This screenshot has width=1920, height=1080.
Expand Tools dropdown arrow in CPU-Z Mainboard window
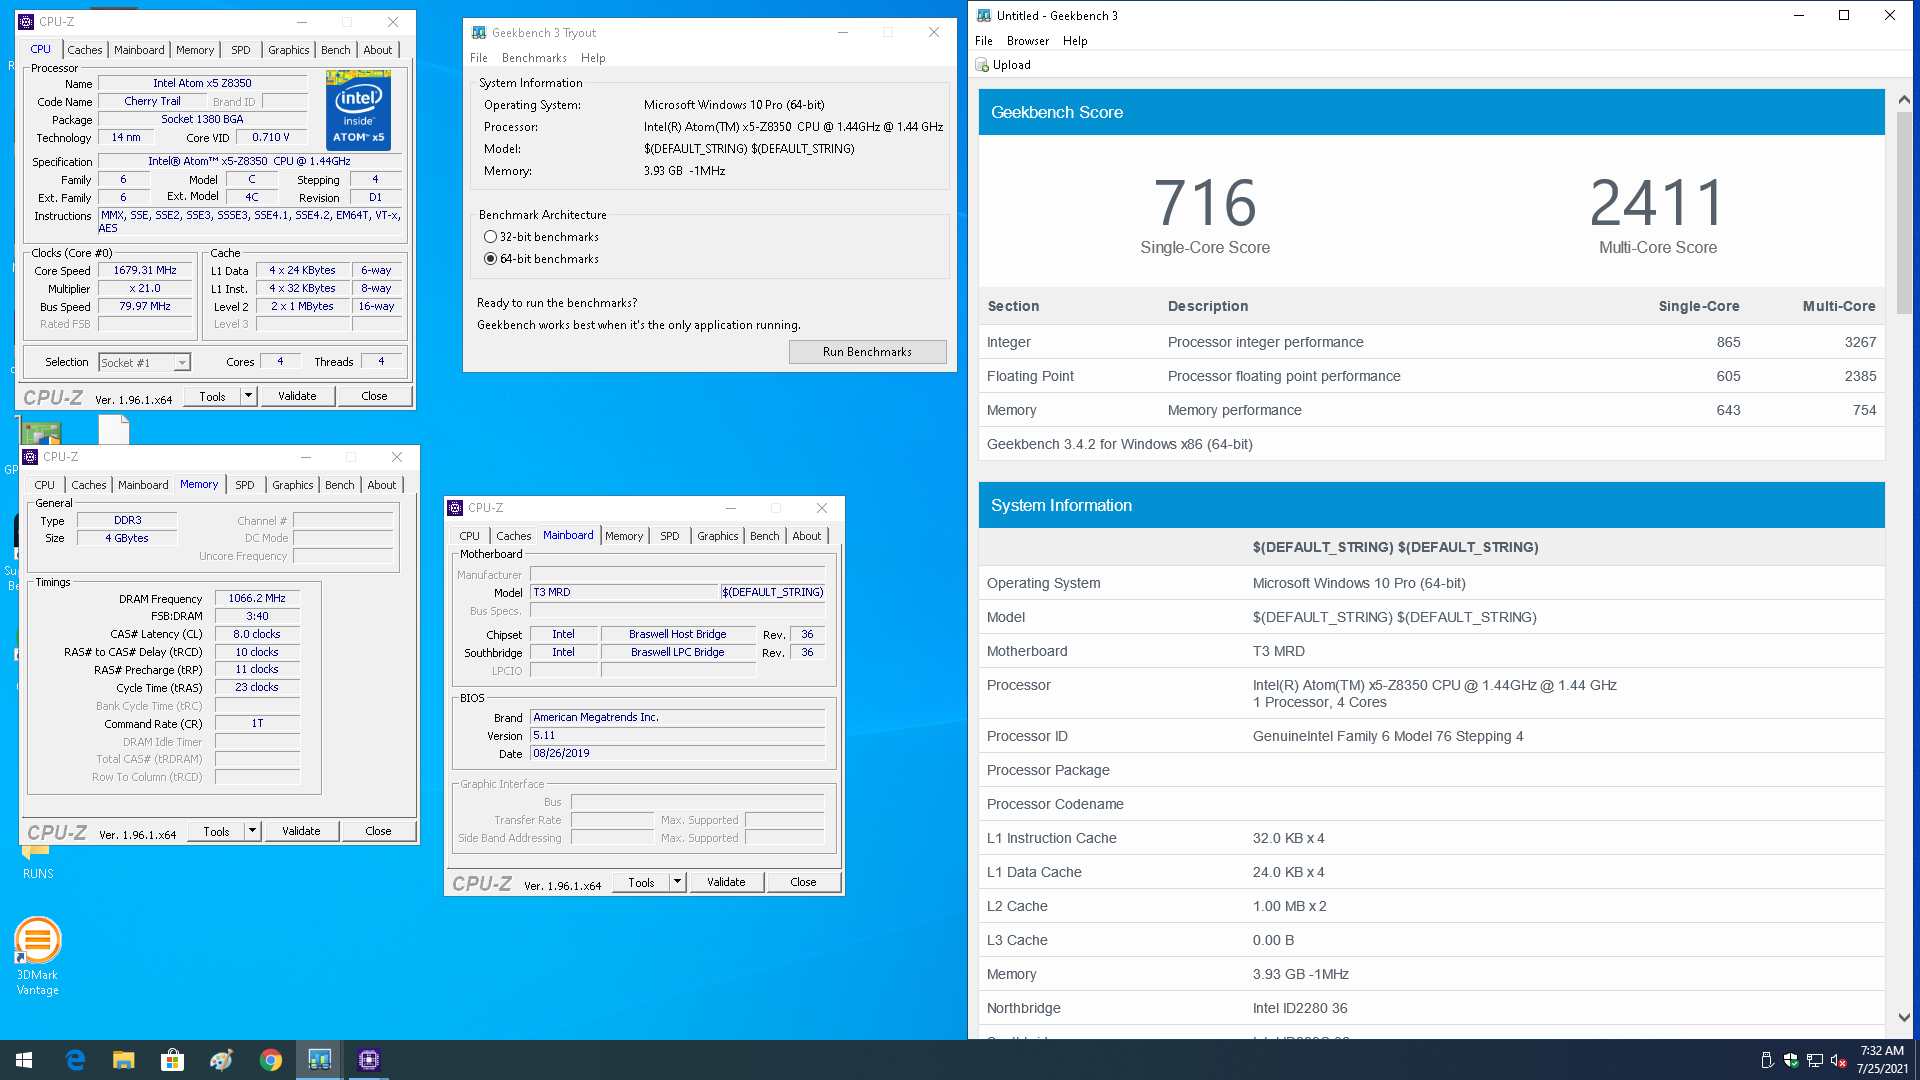coord(678,882)
